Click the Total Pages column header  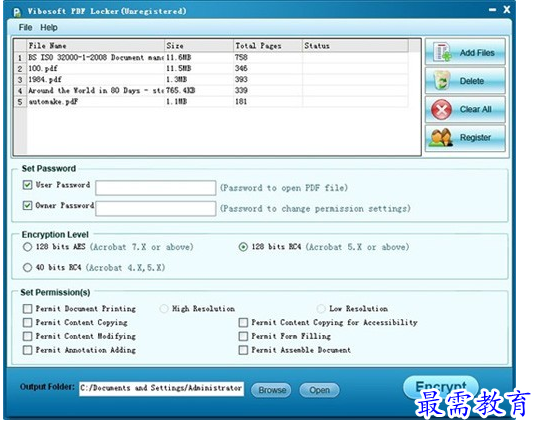click(x=268, y=46)
